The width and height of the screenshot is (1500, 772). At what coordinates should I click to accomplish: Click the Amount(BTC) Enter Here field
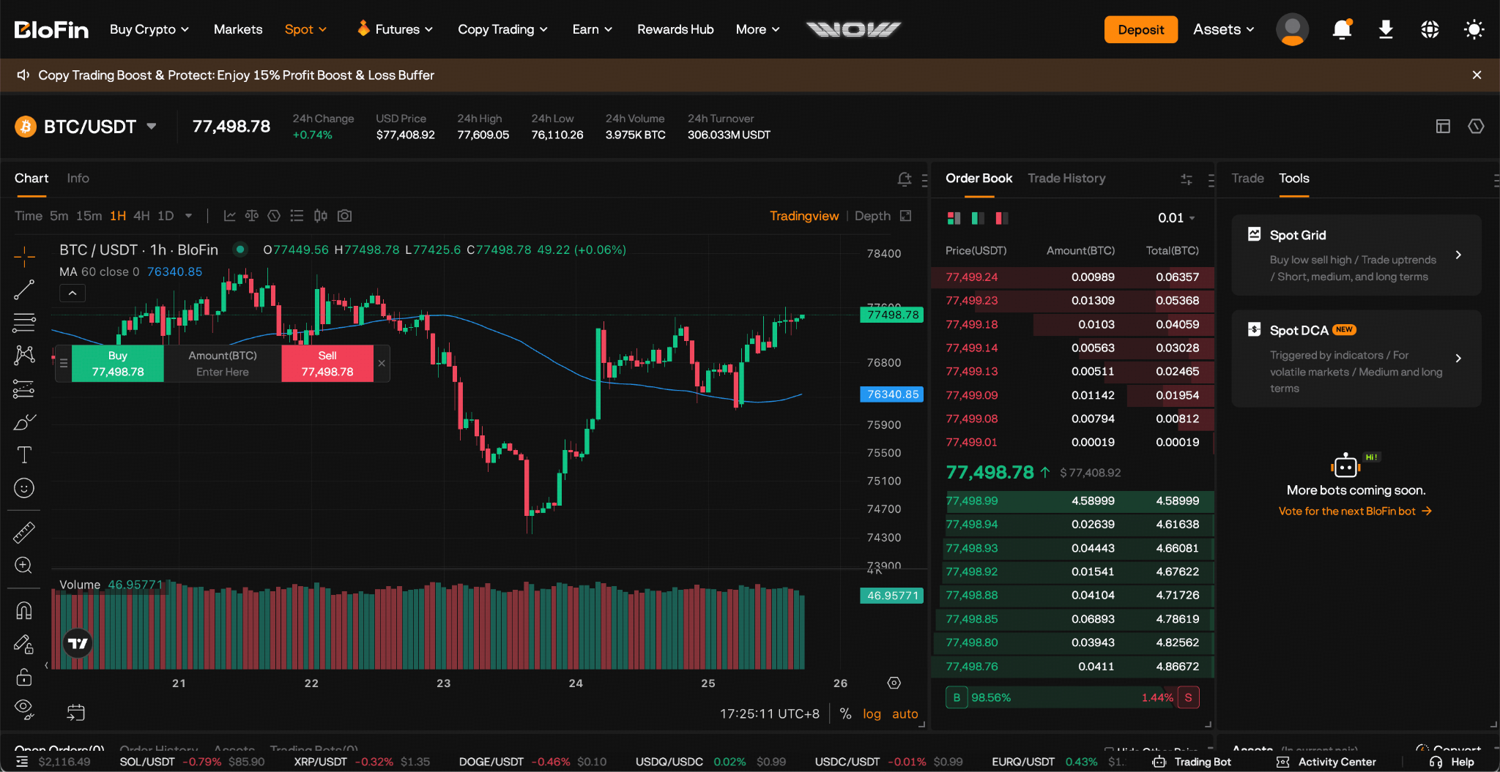coord(223,364)
